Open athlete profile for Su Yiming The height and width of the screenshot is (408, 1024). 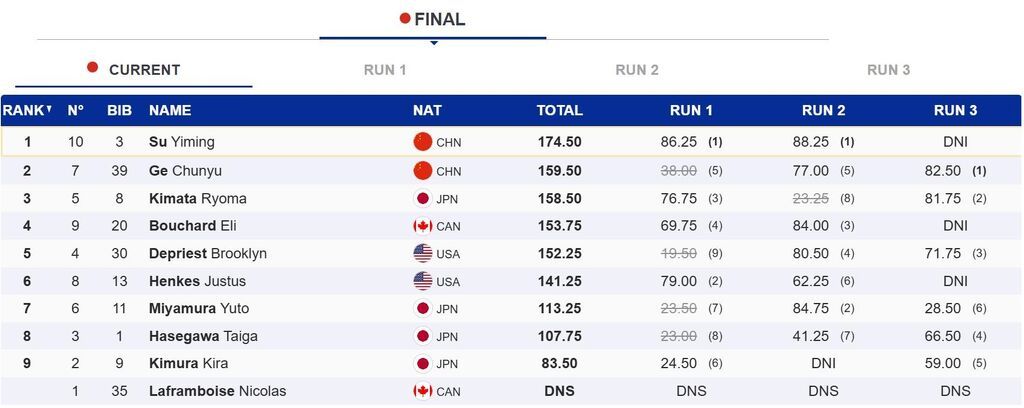click(182, 142)
